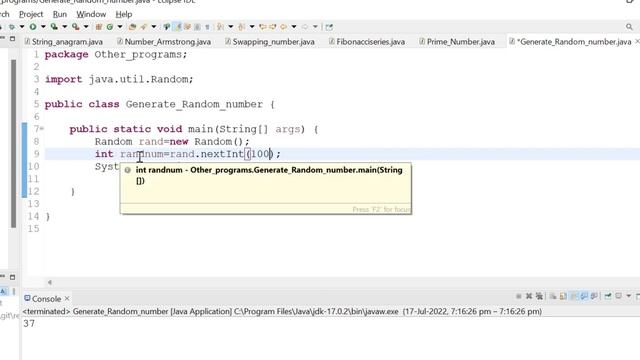This screenshot has width=640, height=360.
Task: Click "Generate_Random_number" class name on line 5
Action: [194, 104]
